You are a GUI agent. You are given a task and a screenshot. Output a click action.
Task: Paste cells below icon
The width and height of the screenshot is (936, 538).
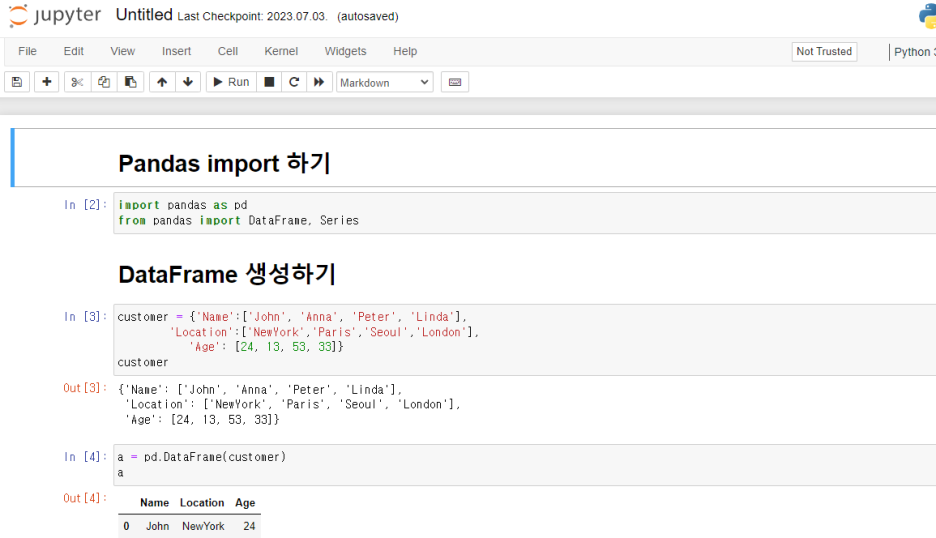click(x=130, y=82)
